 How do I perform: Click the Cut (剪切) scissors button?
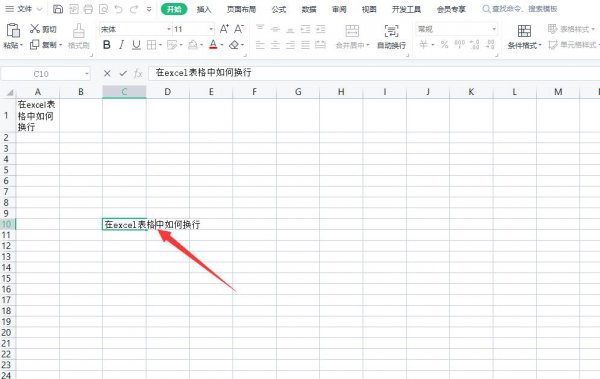coord(43,29)
